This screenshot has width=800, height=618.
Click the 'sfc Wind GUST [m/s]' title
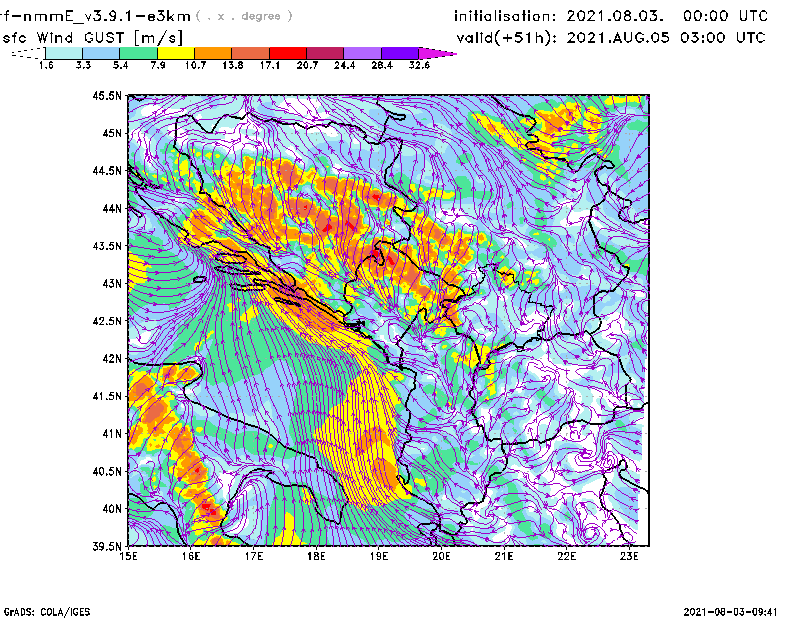tap(92, 38)
